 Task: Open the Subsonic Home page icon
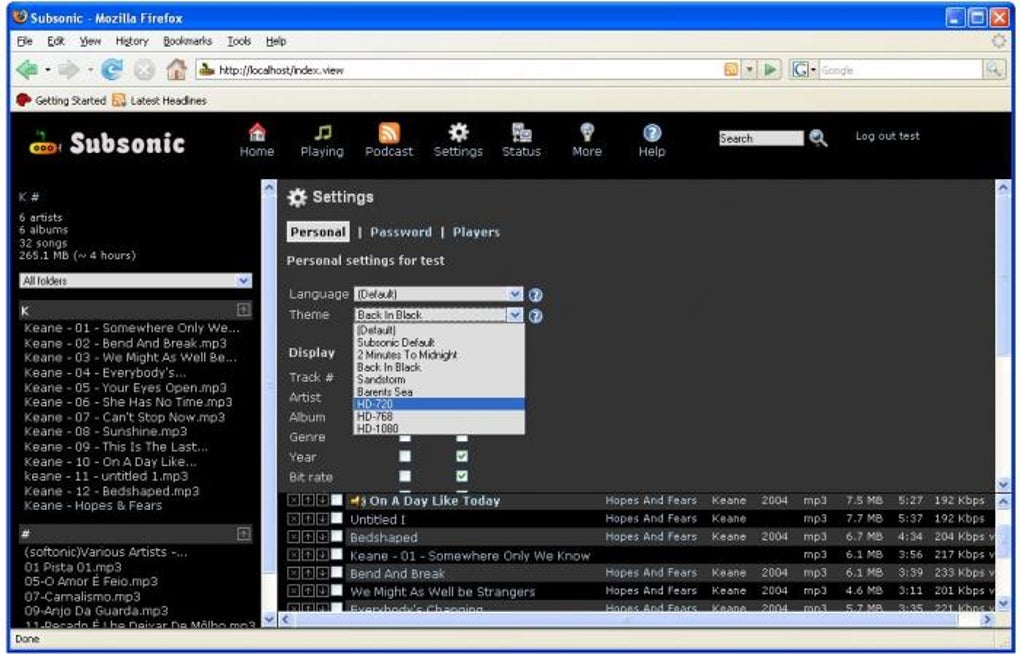point(257,133)
